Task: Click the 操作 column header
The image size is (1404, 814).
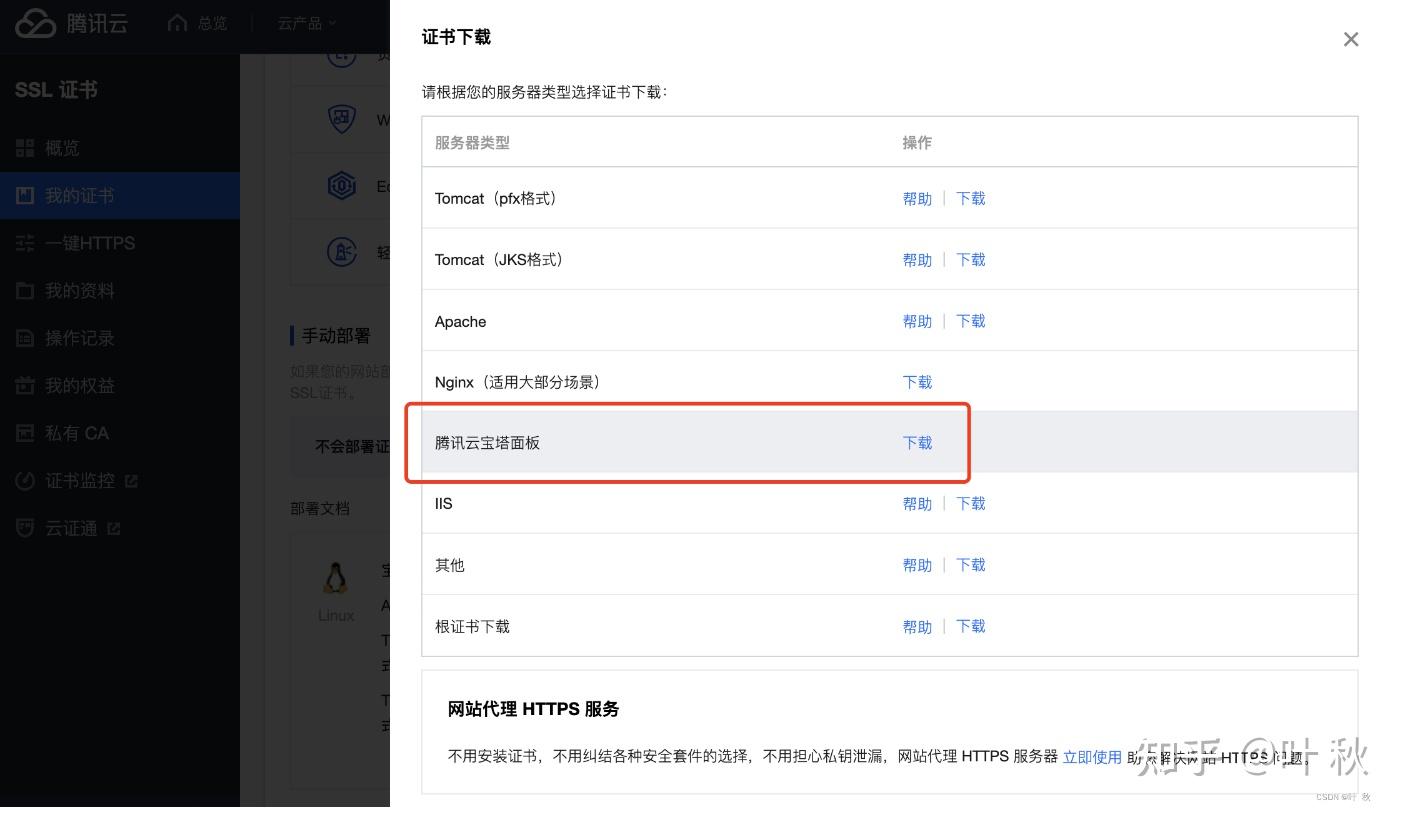Action: (x=917, y=143)
